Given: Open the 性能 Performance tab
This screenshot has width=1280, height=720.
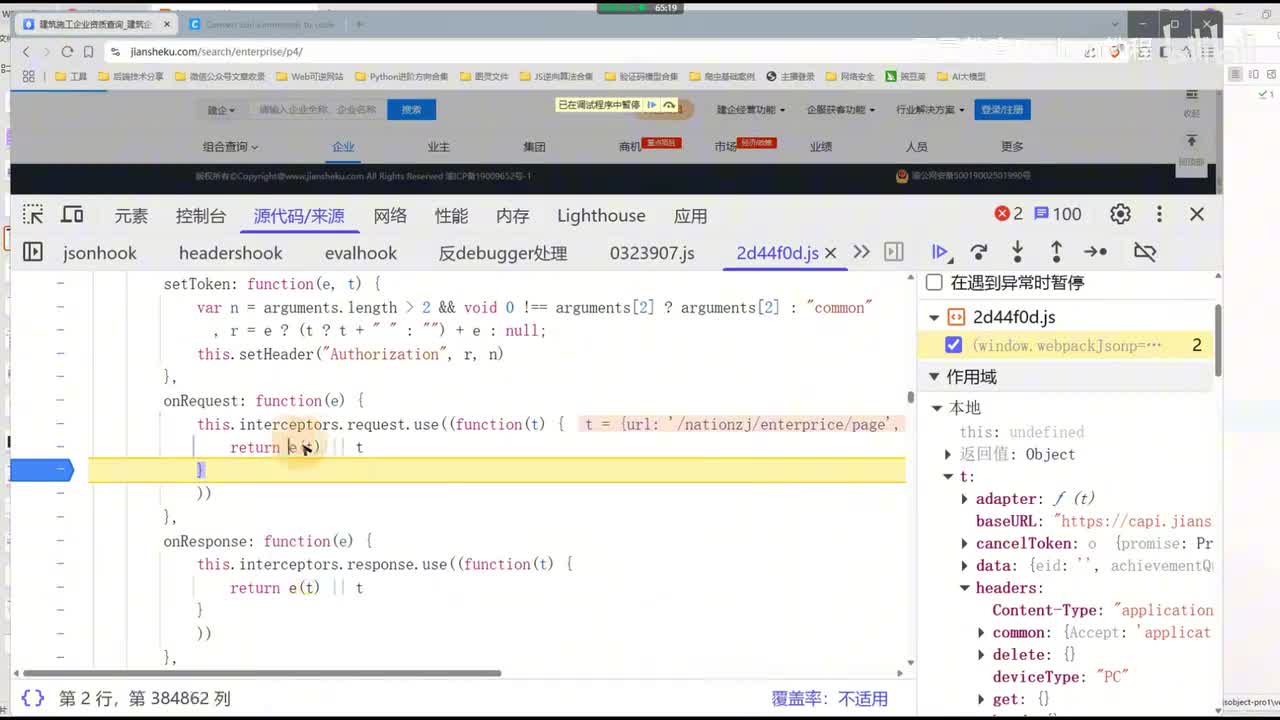Looking at the screenshot, I should point(451,216).
